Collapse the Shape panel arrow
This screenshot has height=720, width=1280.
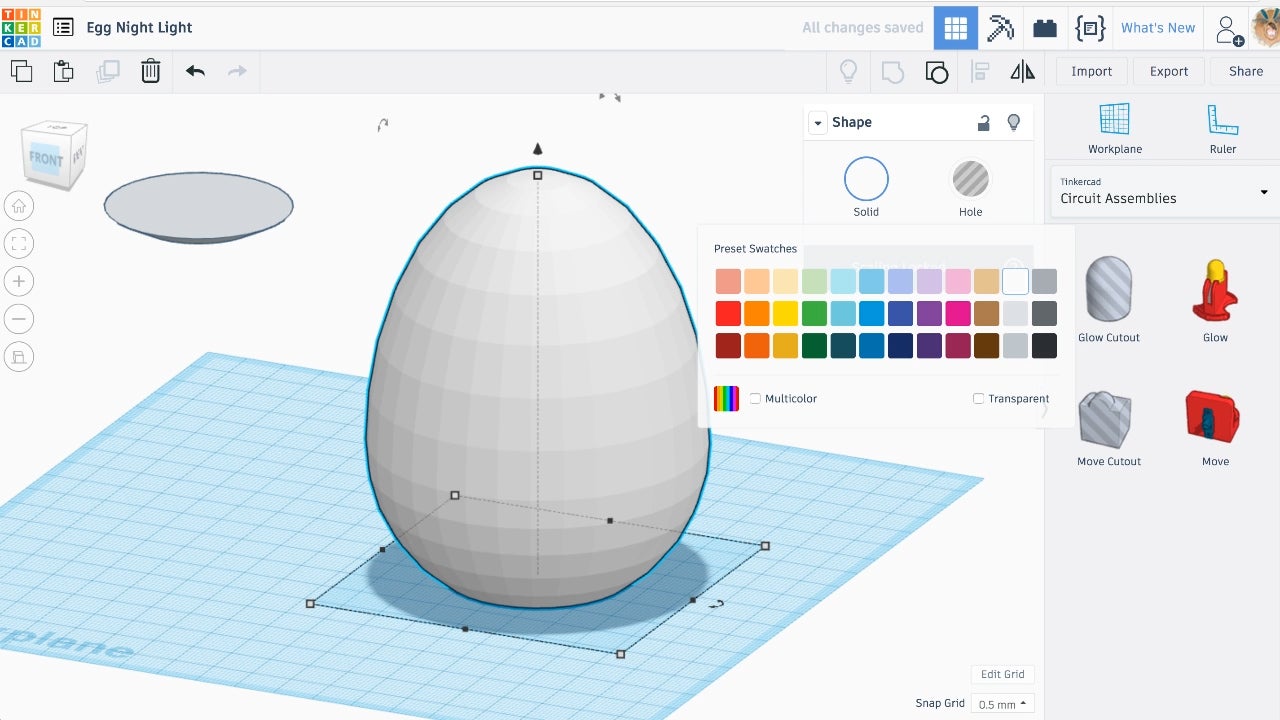point(818,123)
